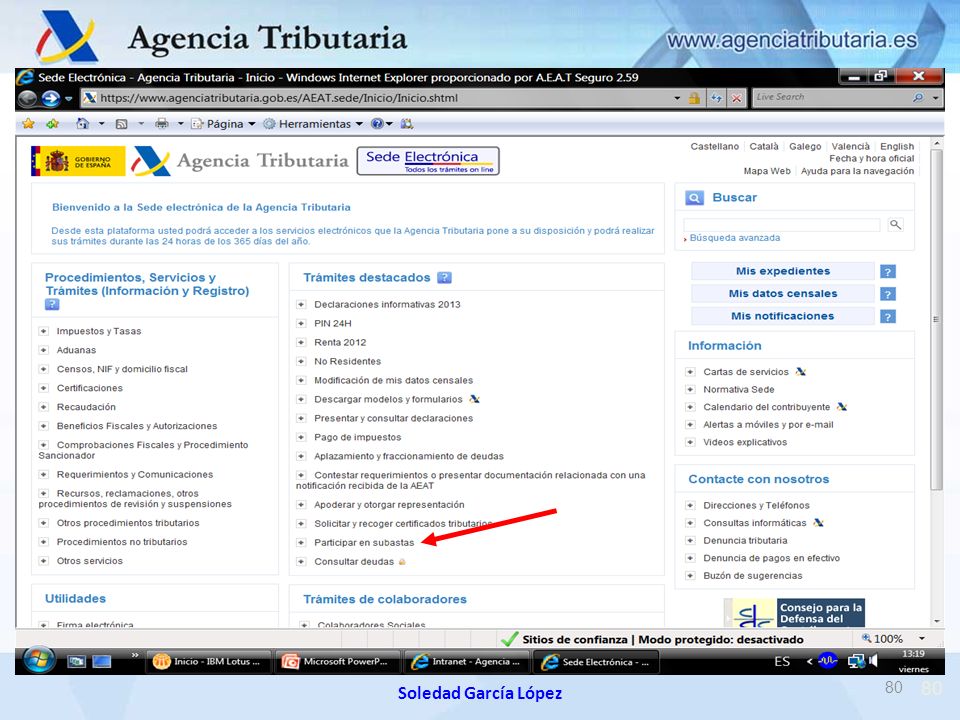Expand the Certificaciones item

pos(43,388)
